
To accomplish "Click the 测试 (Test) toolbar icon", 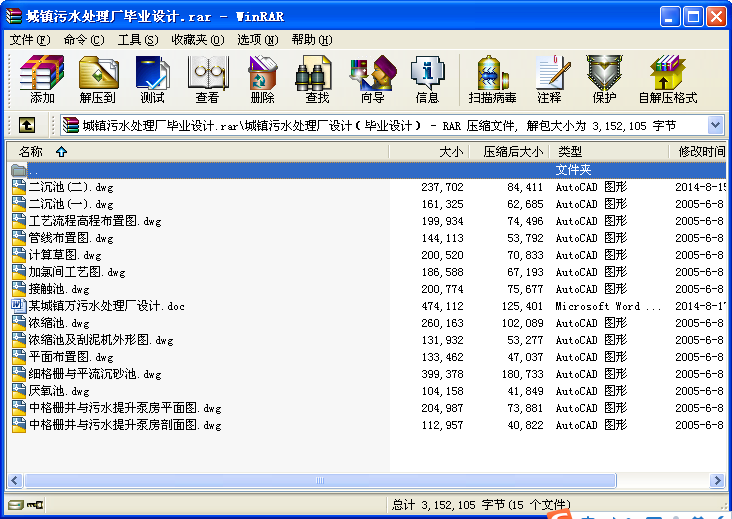I will pos(152,79).
